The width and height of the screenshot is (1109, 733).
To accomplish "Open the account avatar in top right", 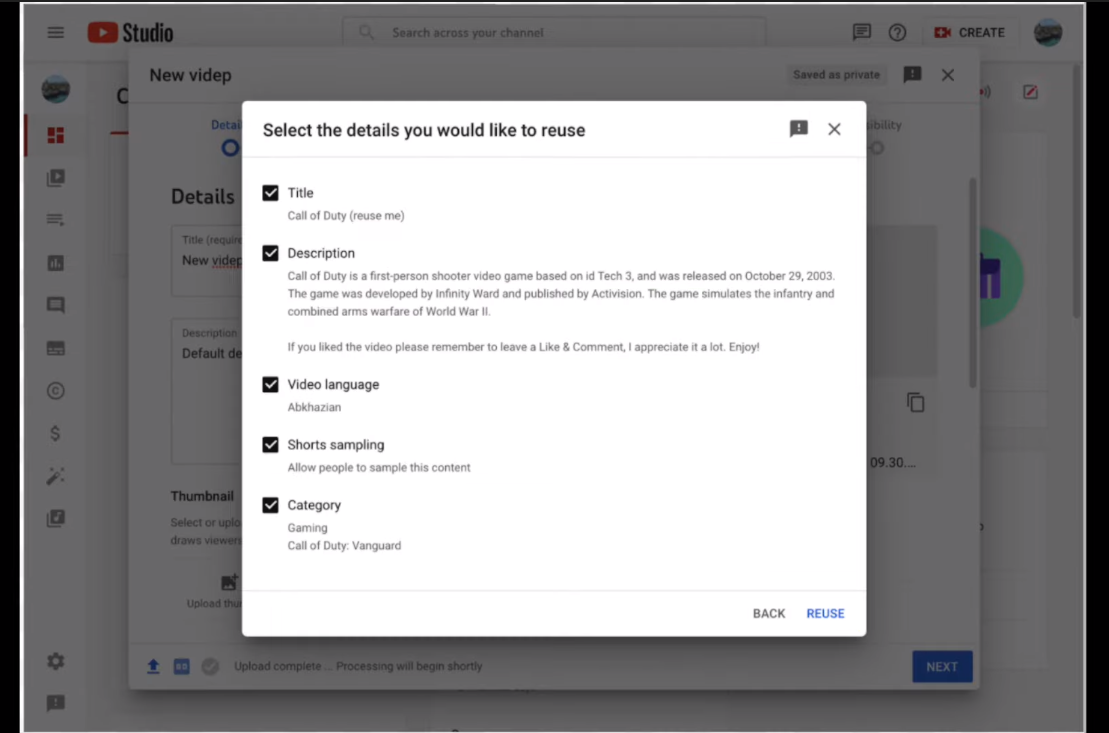I will 1047,33.
